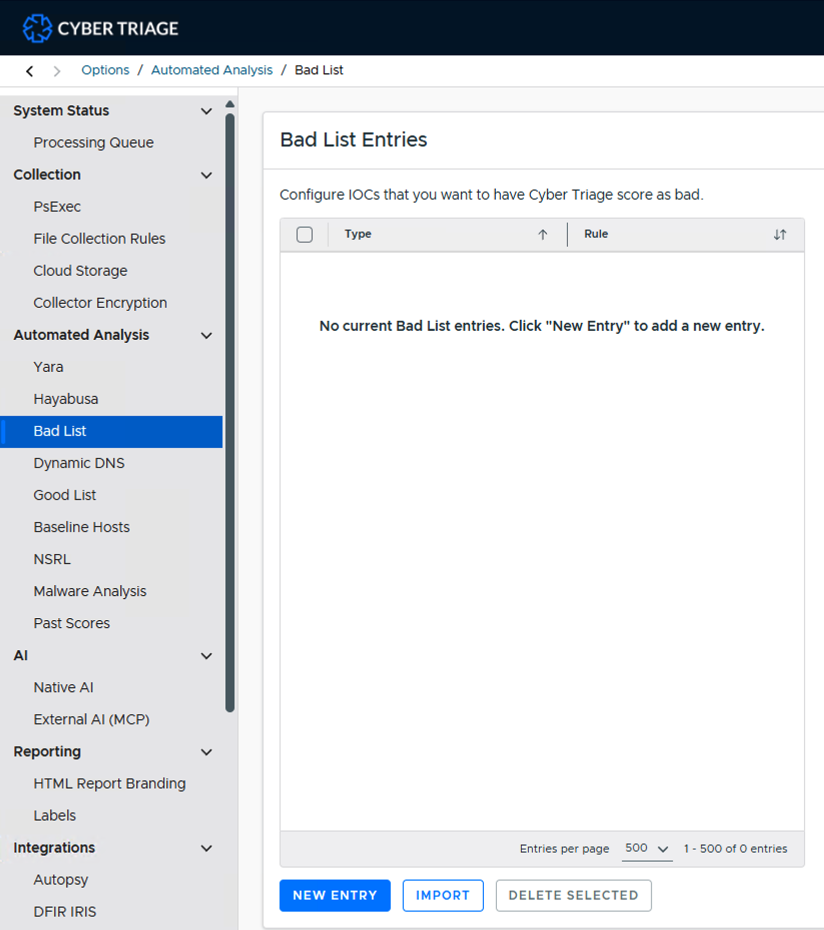
Task: Follow the Automated Analysis breadcrumb link
Action: point(212,70)
